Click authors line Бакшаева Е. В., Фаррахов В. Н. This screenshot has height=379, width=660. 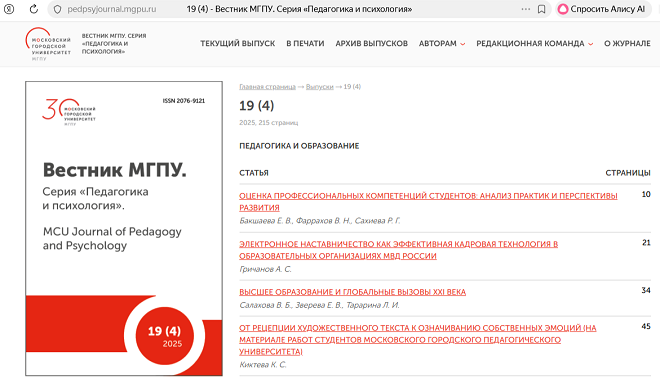pos(319,221)
